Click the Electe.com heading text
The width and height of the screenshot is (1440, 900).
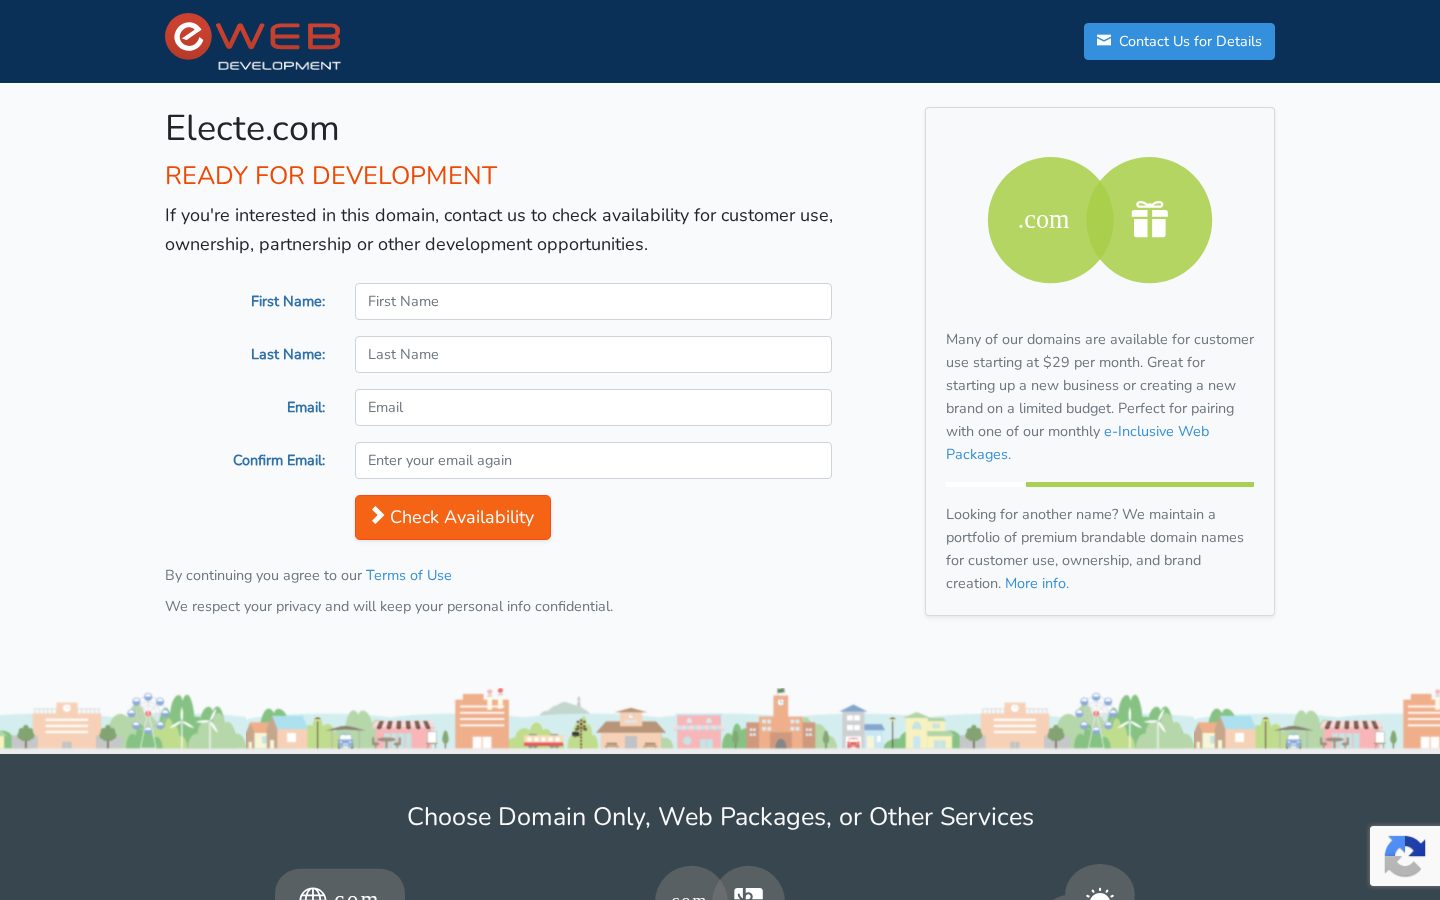[252, 128]
